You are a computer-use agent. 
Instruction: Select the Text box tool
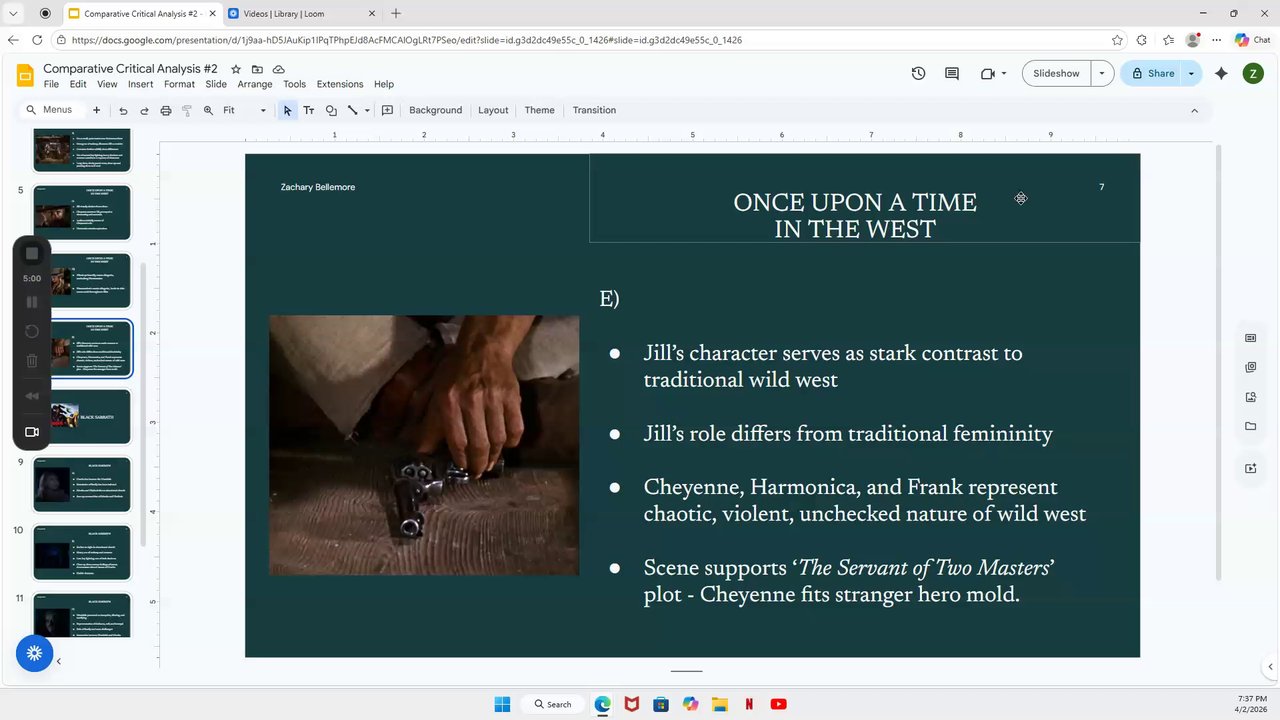(x=309, y=110)
